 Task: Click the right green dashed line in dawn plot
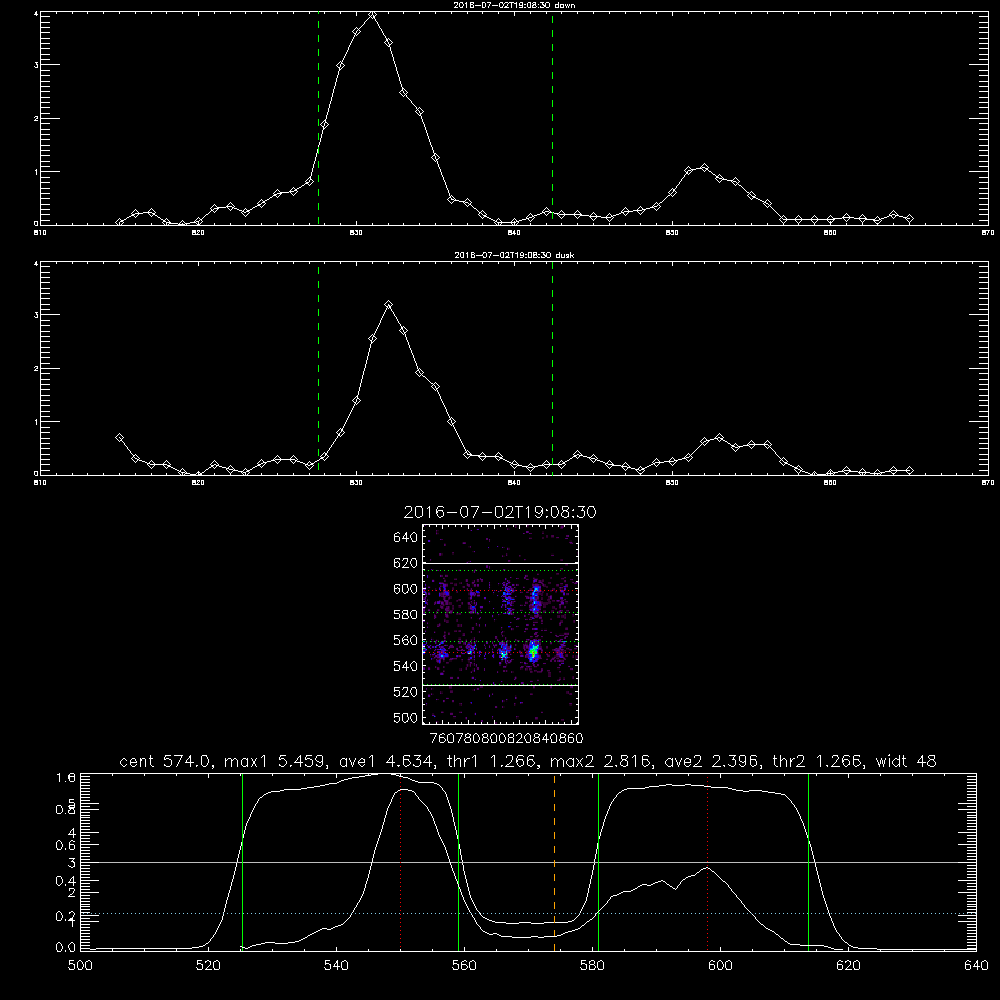[552, 119]
